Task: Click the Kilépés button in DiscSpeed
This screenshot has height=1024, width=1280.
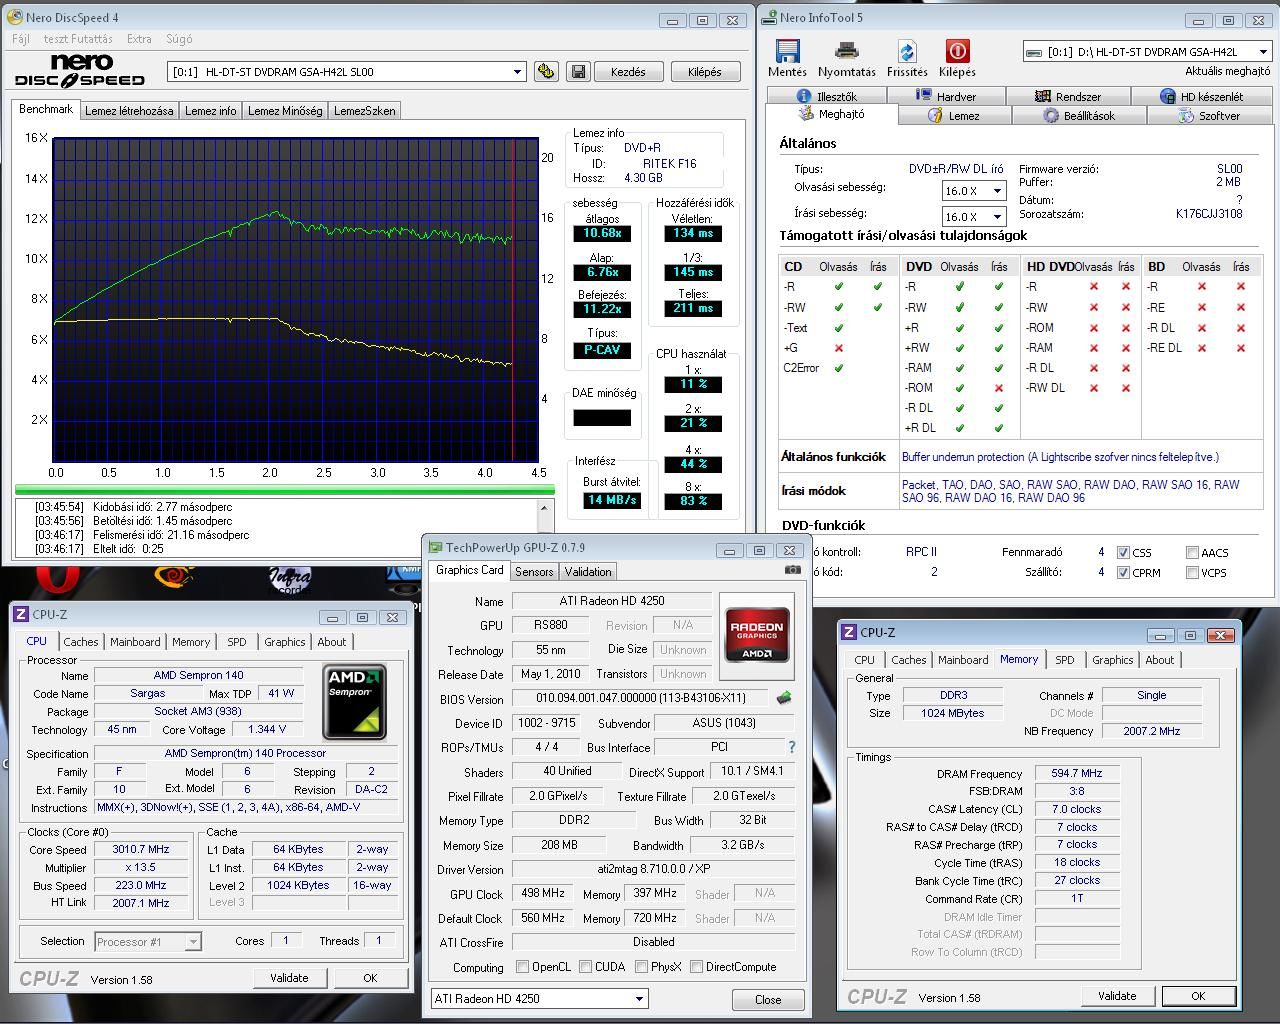Action: point(704,72)
